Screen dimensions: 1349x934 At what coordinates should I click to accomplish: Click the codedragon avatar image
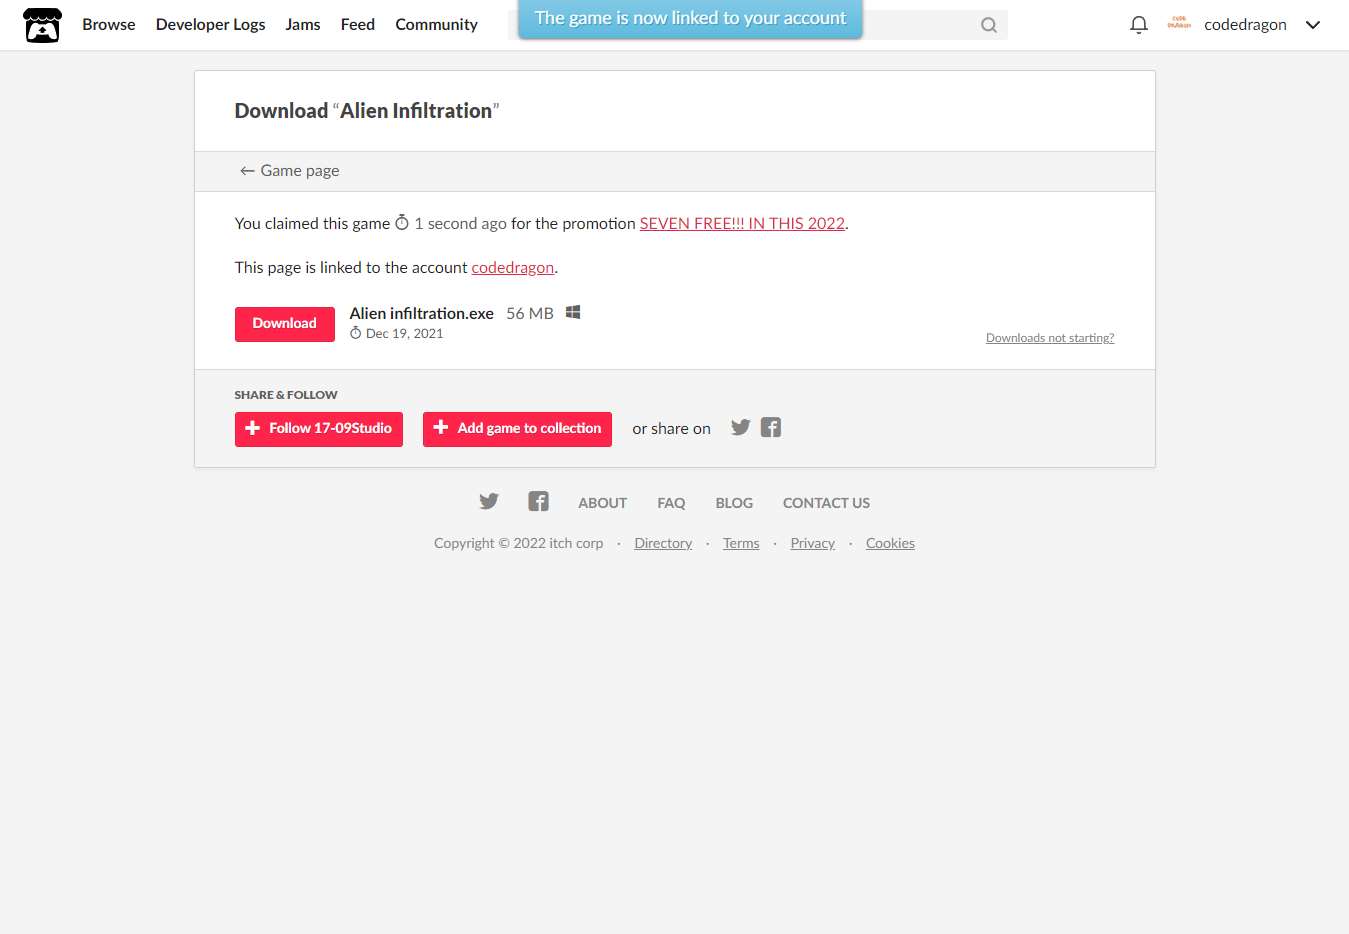[1180, 24]
